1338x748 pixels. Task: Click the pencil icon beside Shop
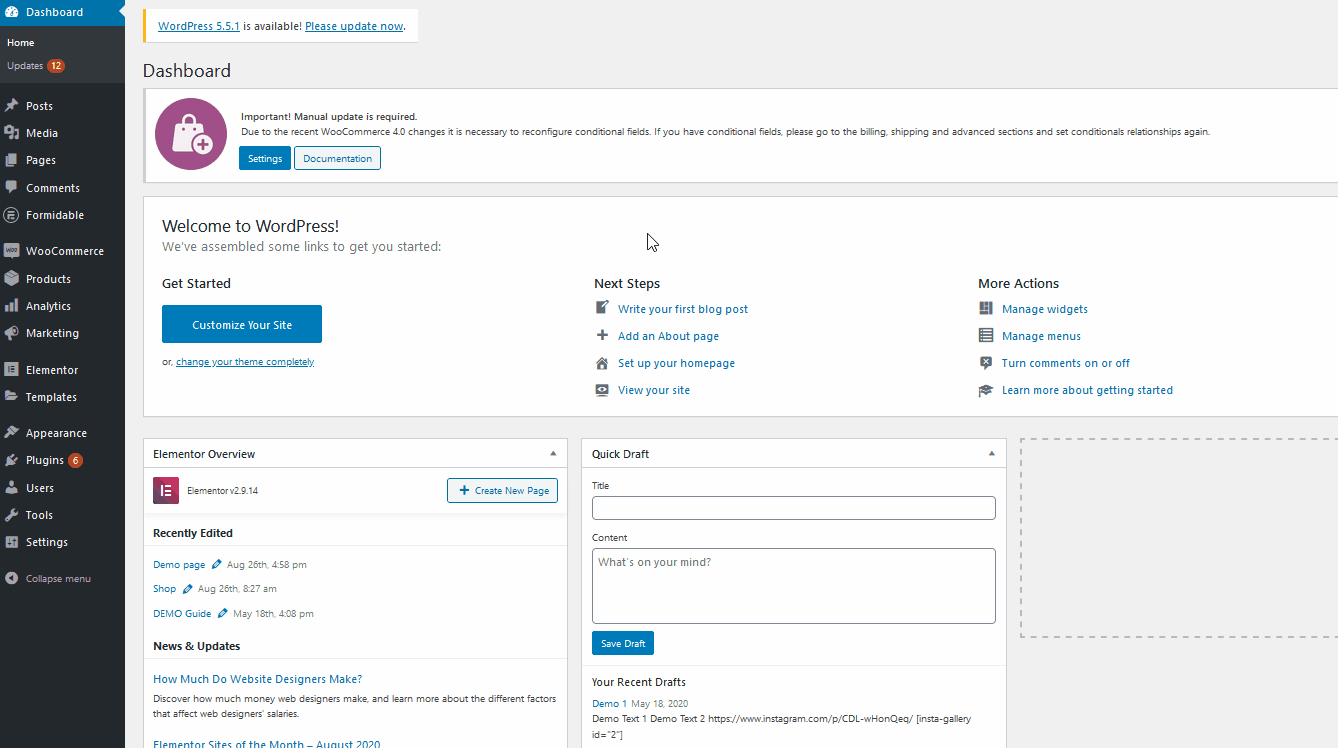click(x=187, y=588)
